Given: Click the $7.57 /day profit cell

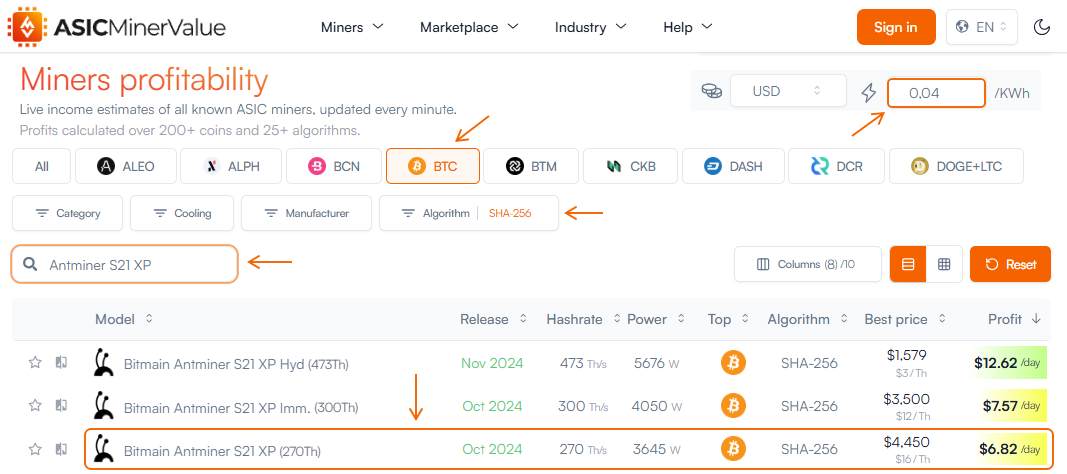Looking at the screenshot, I should point(1010,406).
